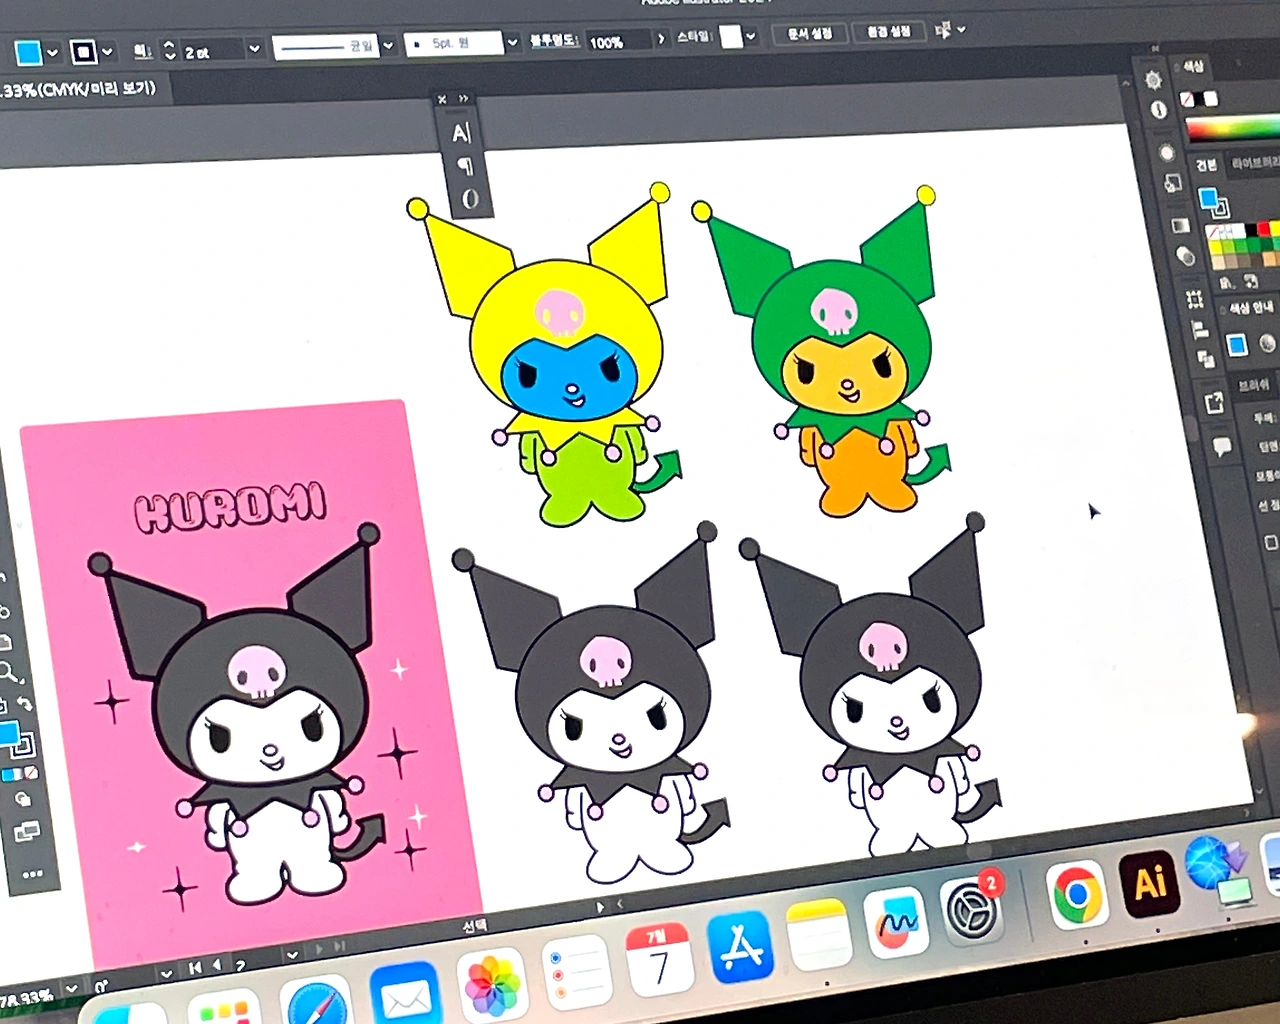
Task: Click the Change Screen Mode tool
Action: [x=27, y=832]
